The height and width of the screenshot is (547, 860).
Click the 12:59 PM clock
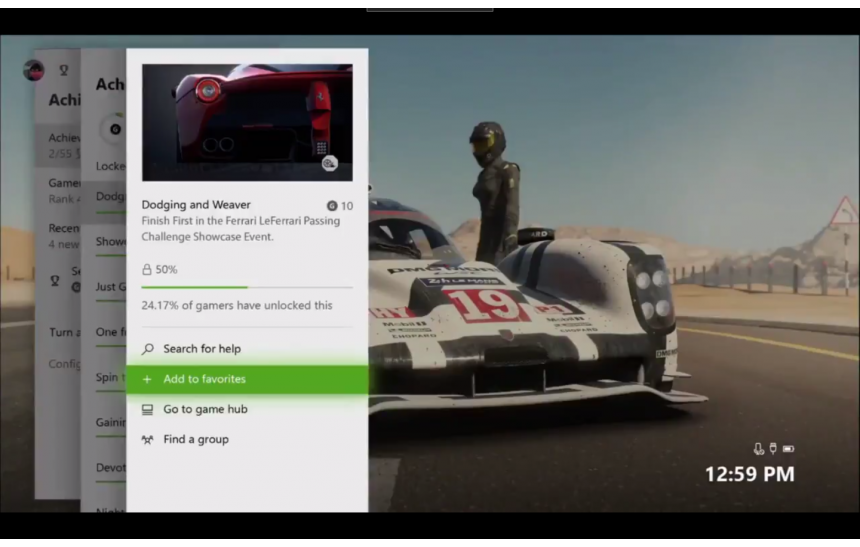[750, 474]
